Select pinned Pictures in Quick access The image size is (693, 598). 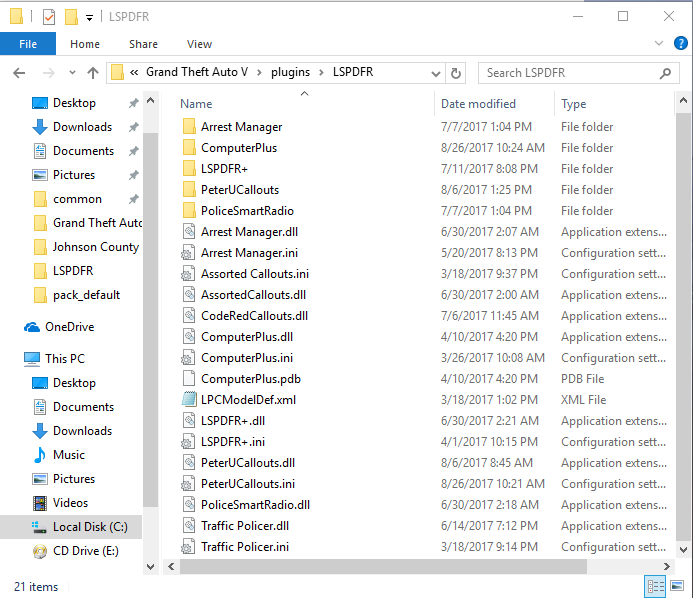pos(74,175)
